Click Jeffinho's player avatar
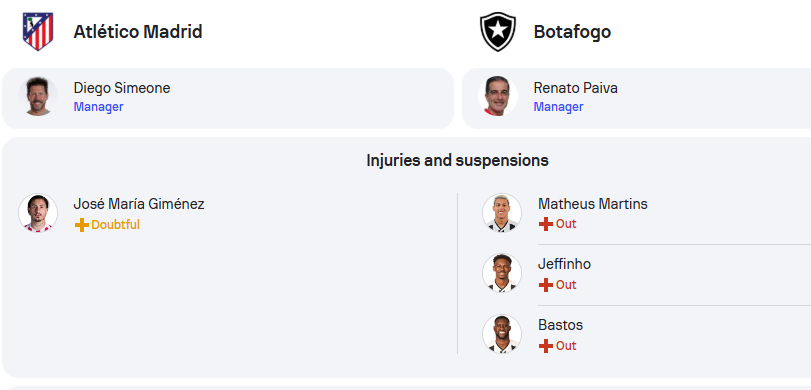 502,273
